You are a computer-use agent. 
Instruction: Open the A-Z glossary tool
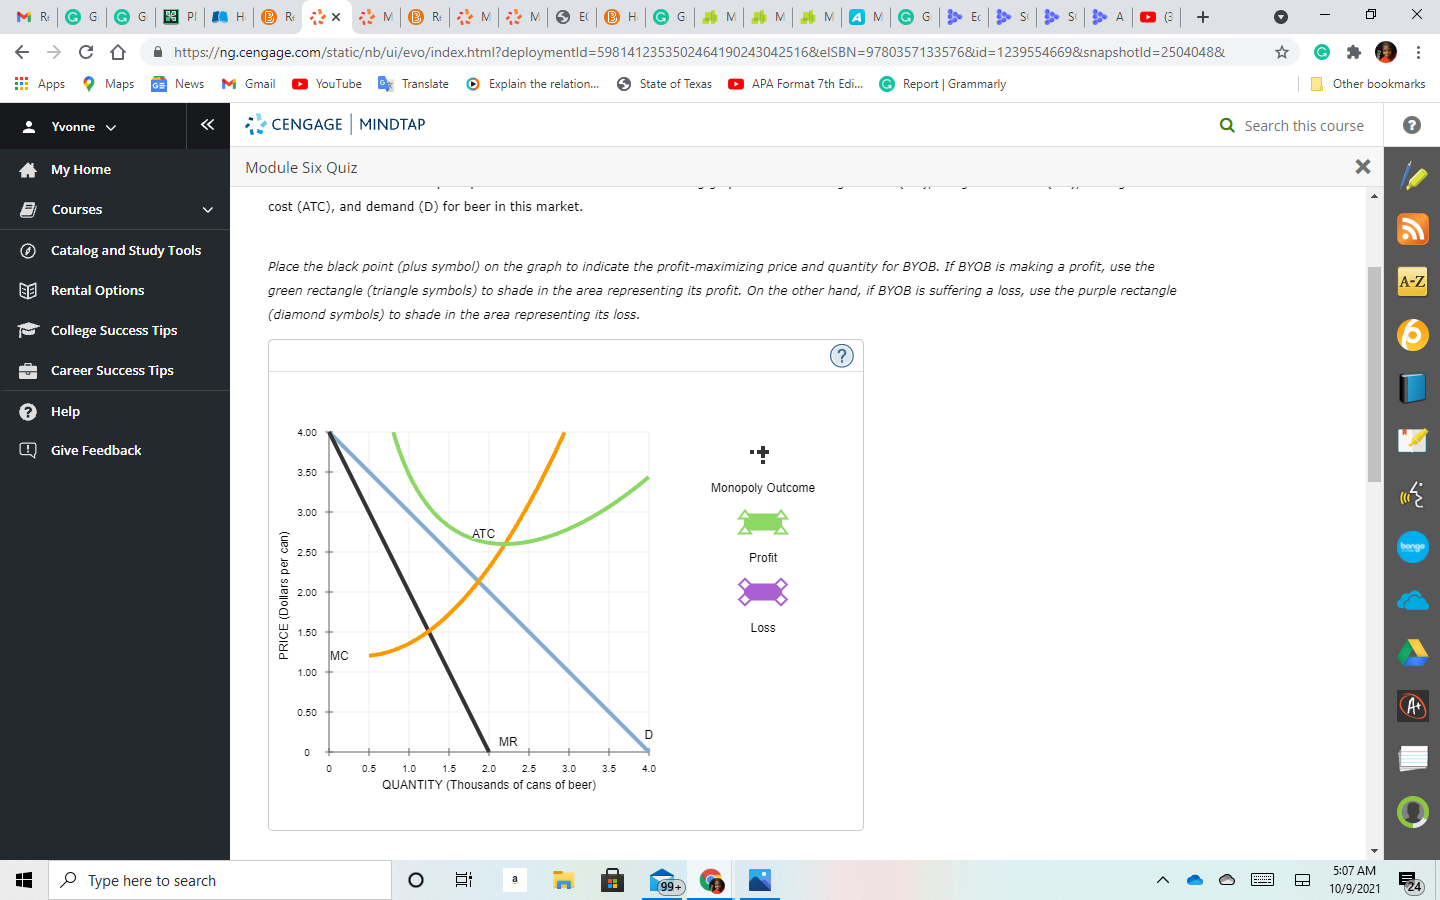[1412, 282]
